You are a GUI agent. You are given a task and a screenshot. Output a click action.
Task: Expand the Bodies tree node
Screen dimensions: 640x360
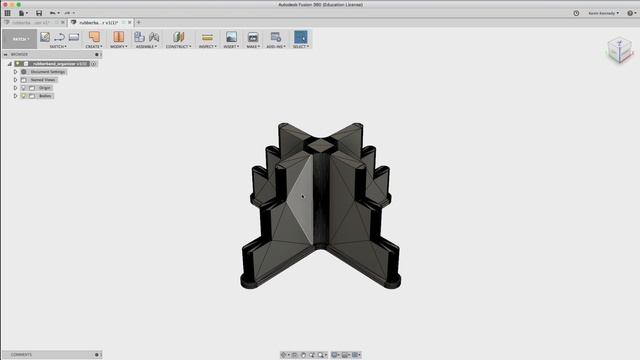pyautogui.click(x=16, y=96)
